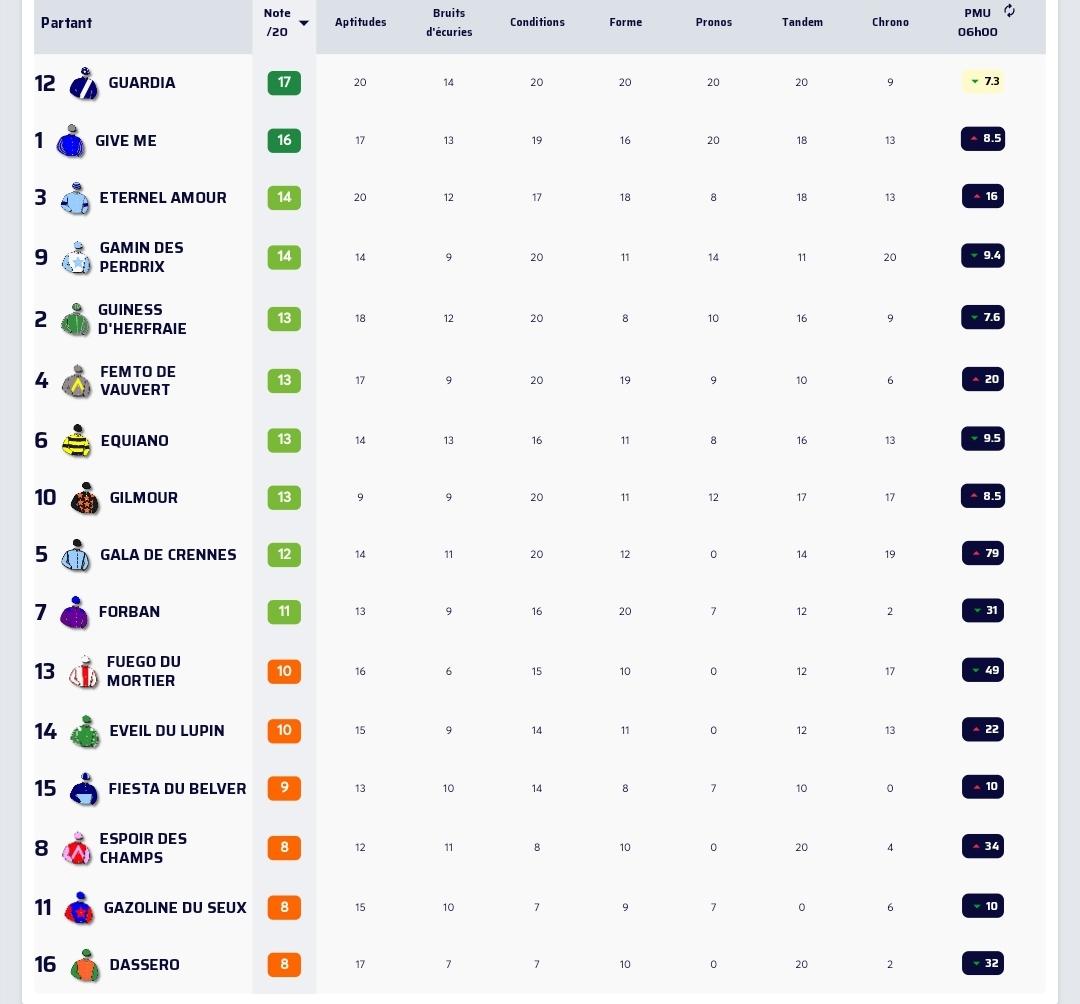Click GAZOLINE DU SEUX's blue red-star silk

click(79, 908)
